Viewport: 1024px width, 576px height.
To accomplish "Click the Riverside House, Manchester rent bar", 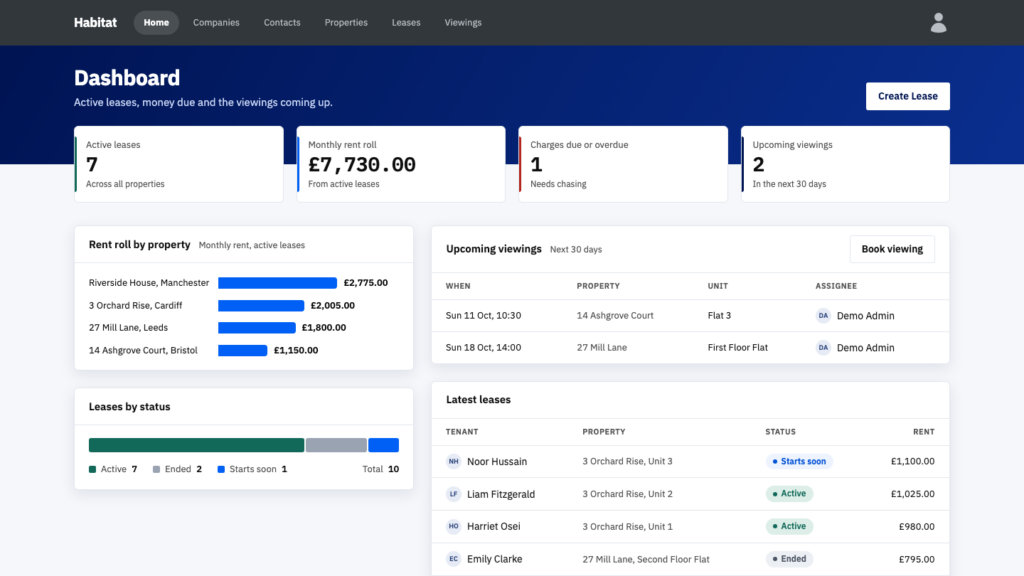I will pos(278,283).
